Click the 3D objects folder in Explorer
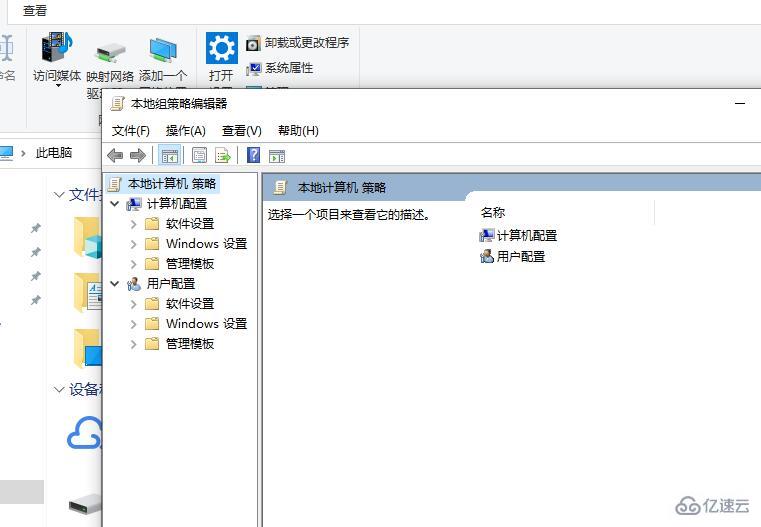 pos(88,237)
